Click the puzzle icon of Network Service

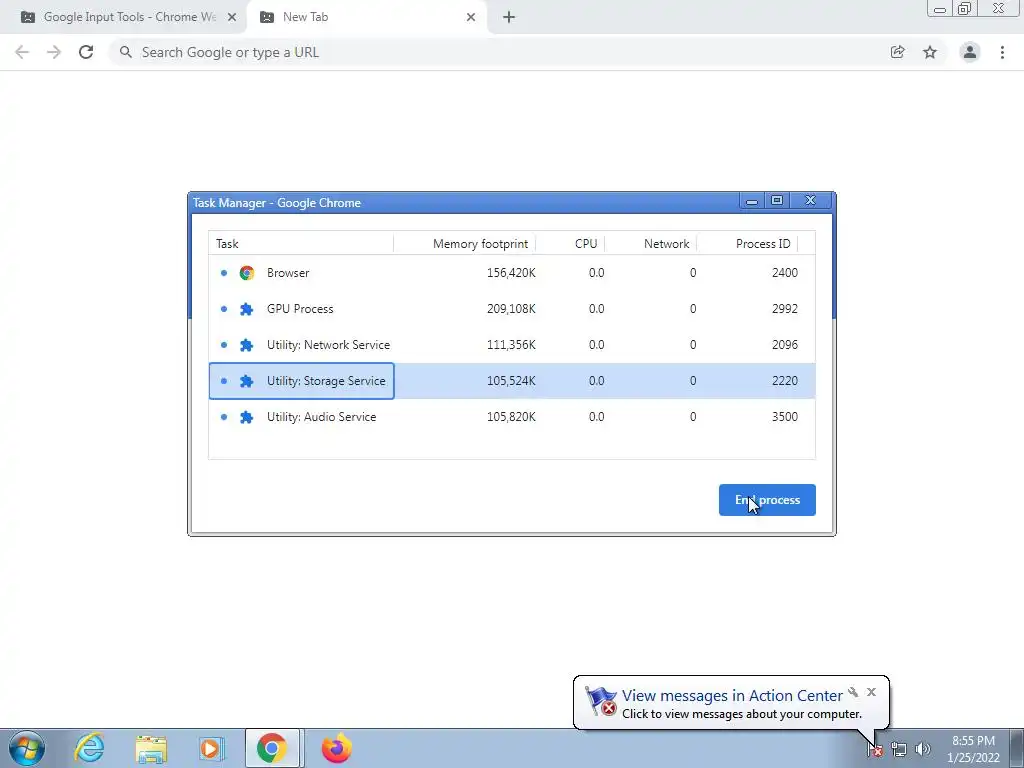click(x=246, y=345)
